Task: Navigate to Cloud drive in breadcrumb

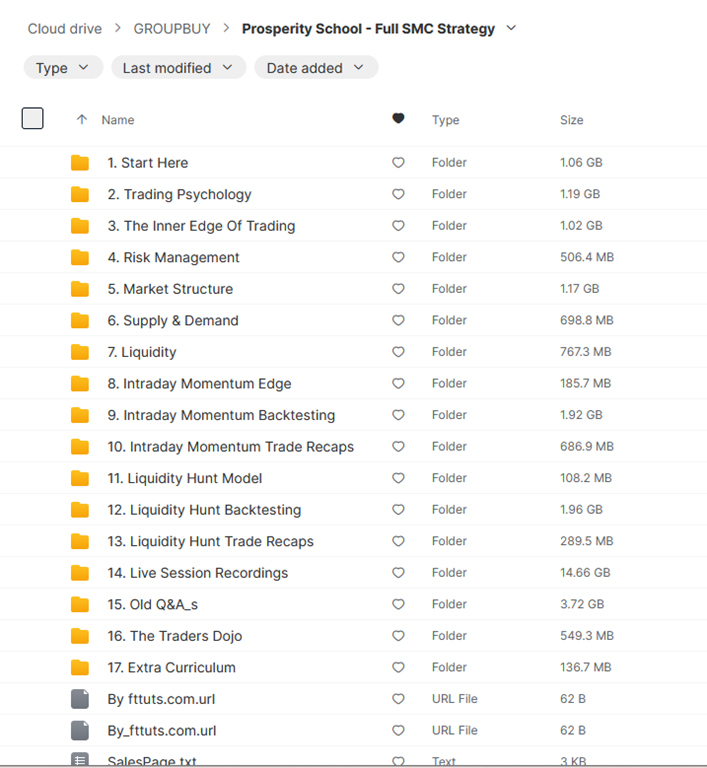Action: [64, 29]
